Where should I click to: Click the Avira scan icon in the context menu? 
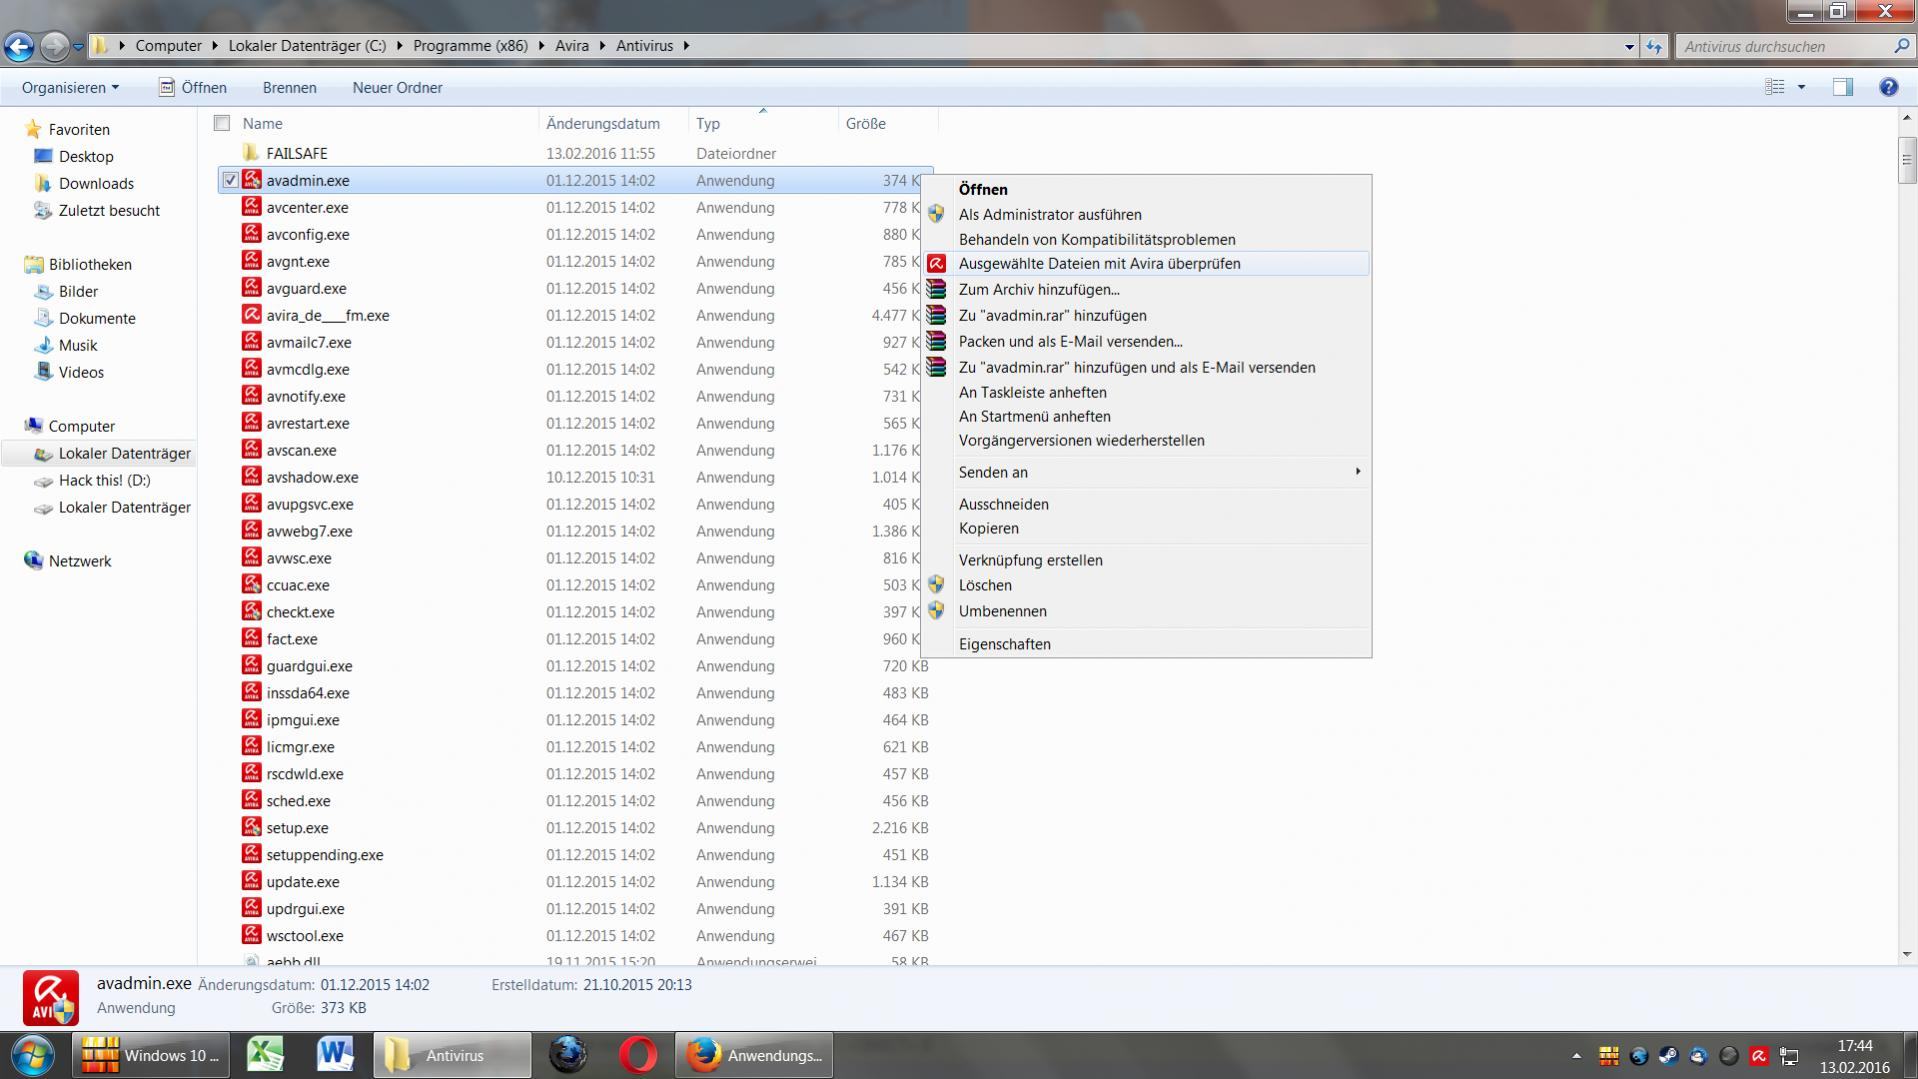click(x=936, y=264)
